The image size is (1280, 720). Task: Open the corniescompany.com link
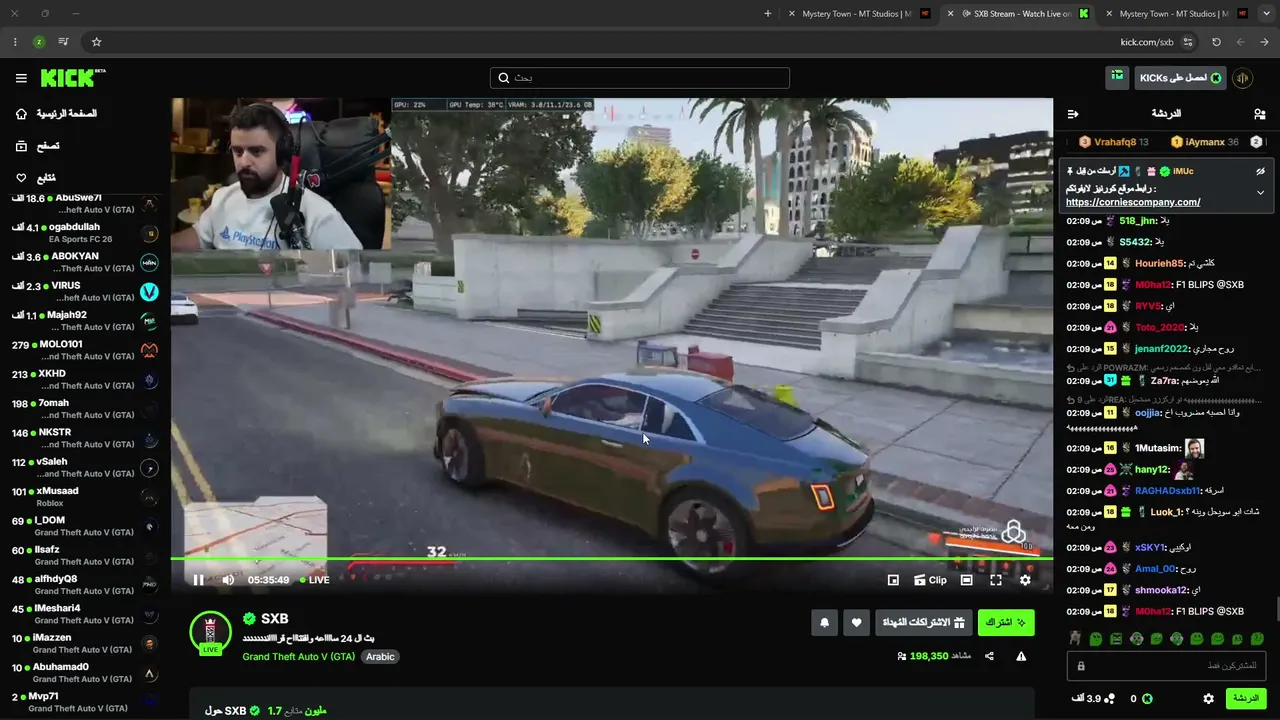(x=1133, y=202)
